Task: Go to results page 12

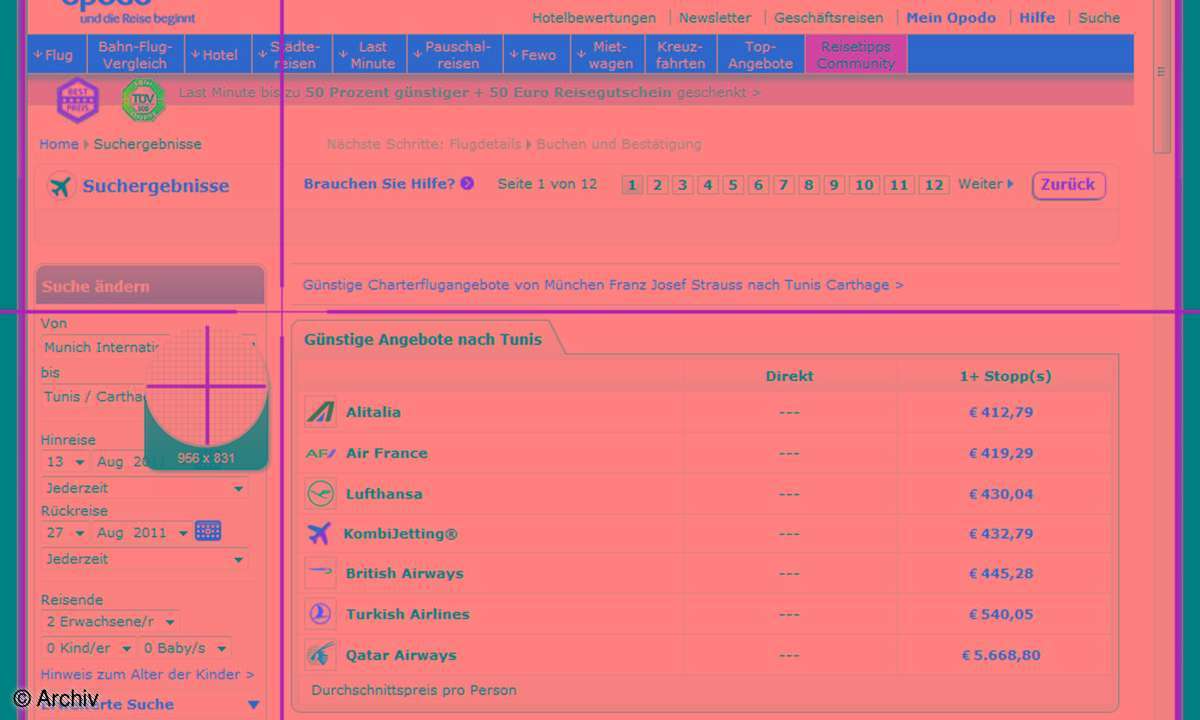Action: (x=934, y=185)
